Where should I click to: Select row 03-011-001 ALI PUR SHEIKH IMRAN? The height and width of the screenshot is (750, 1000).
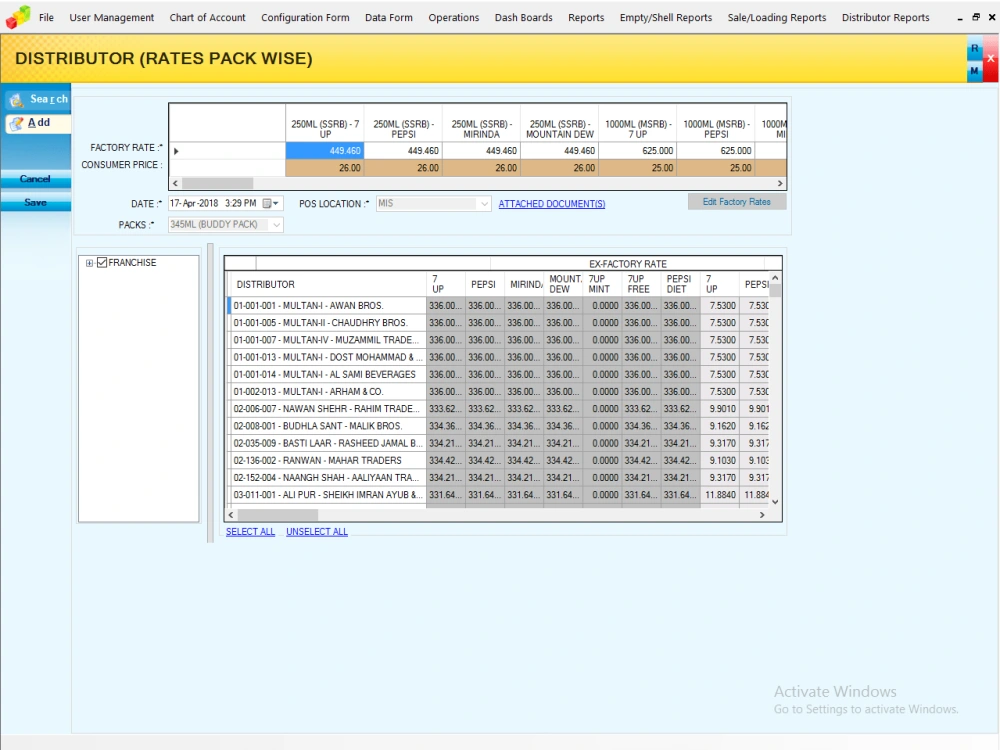[x=327, y=495]
